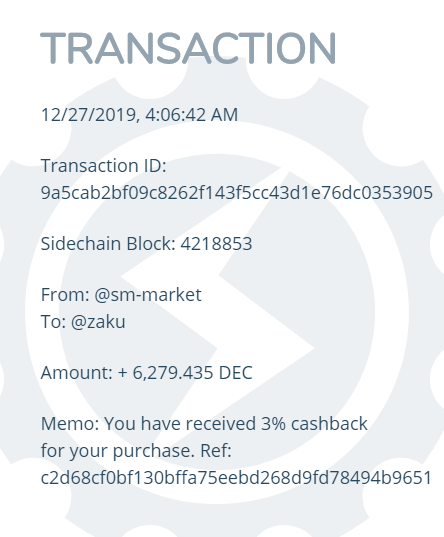Select the transaction ID hash starting 9a5cab2b
Screen dimensions: 444x537
237,192
